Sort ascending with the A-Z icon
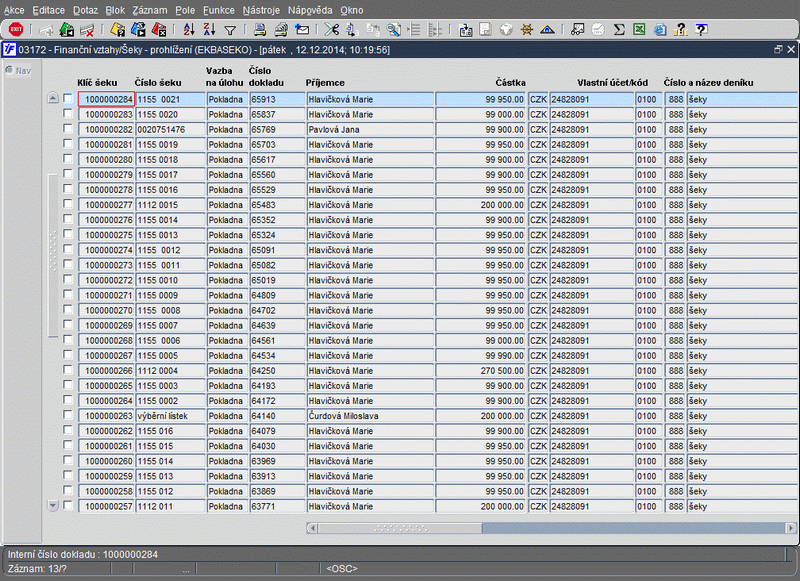This screenshot has height=581, width=800. [x=189, y=30]
